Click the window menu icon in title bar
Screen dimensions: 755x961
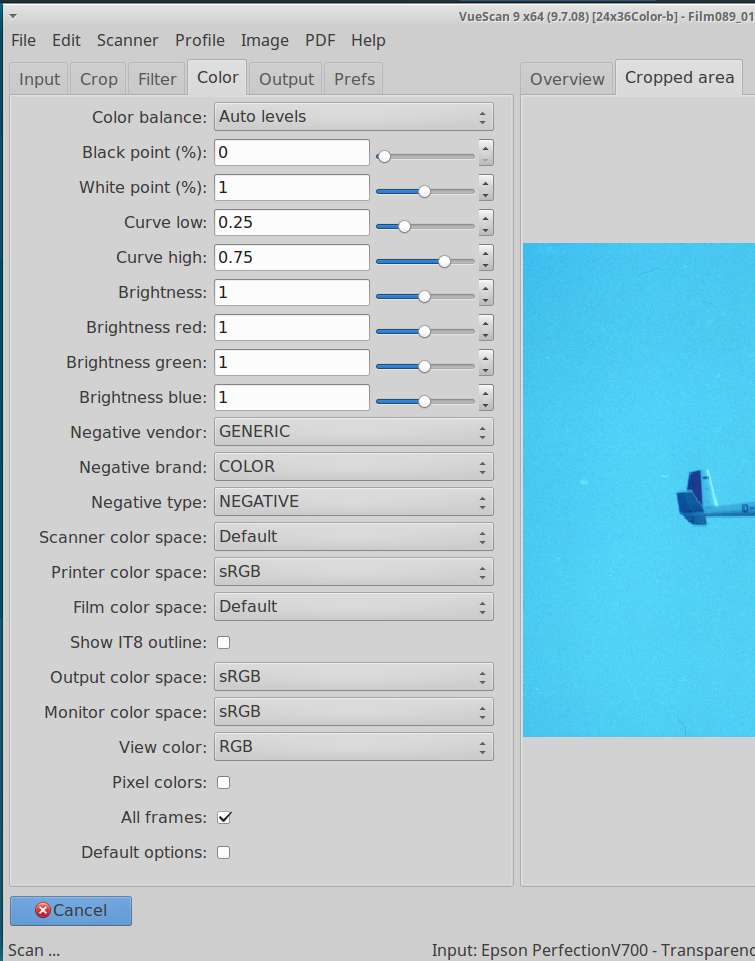pyautogui.click(x=12, y=16)
